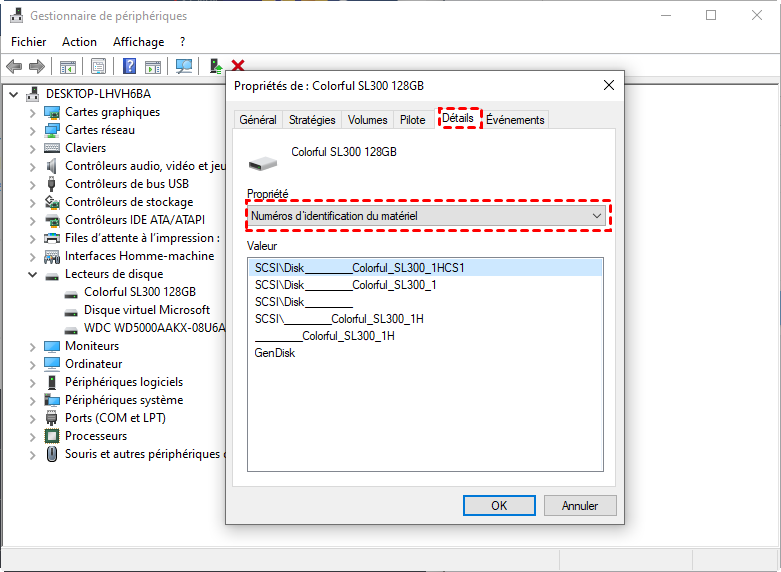Image resolution: width=781 pixels, height=572 pixels.
Task: Maximize the Gestionnaire de périphériques window
Action: (711, 15)
